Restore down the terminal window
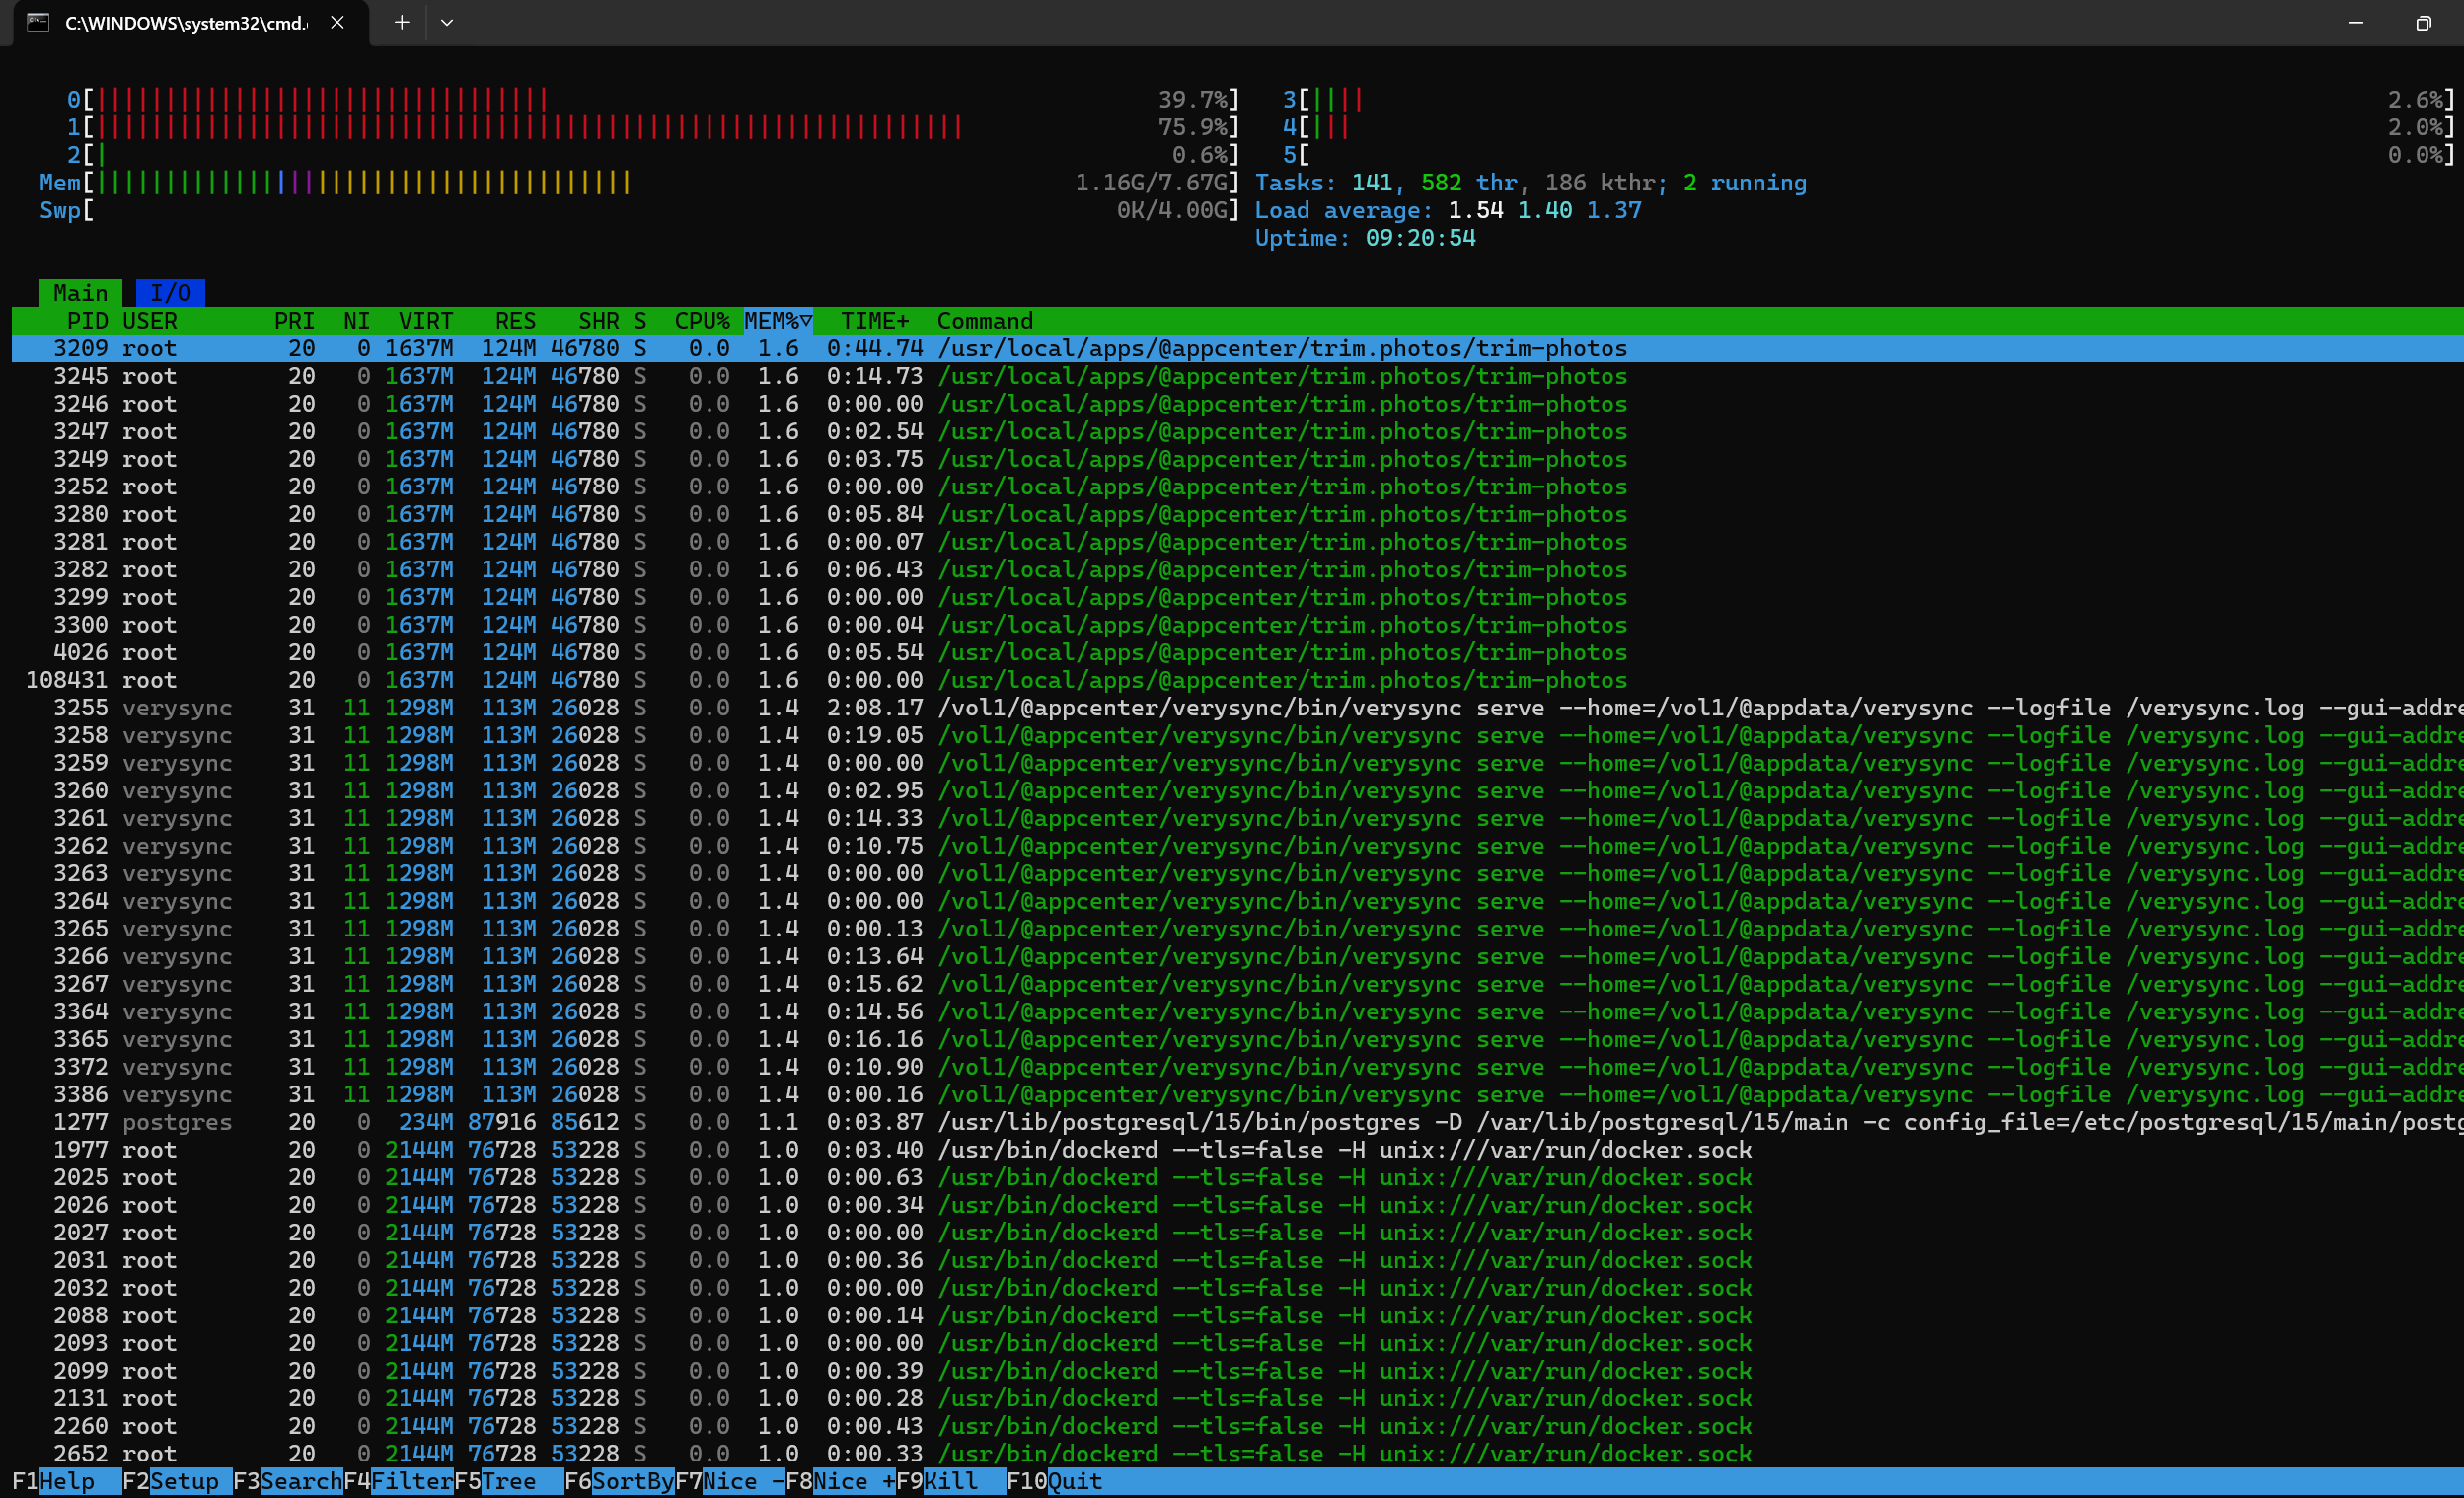The width and height of the screenshot is (2464, 1498). click(x=2422, y=22)
